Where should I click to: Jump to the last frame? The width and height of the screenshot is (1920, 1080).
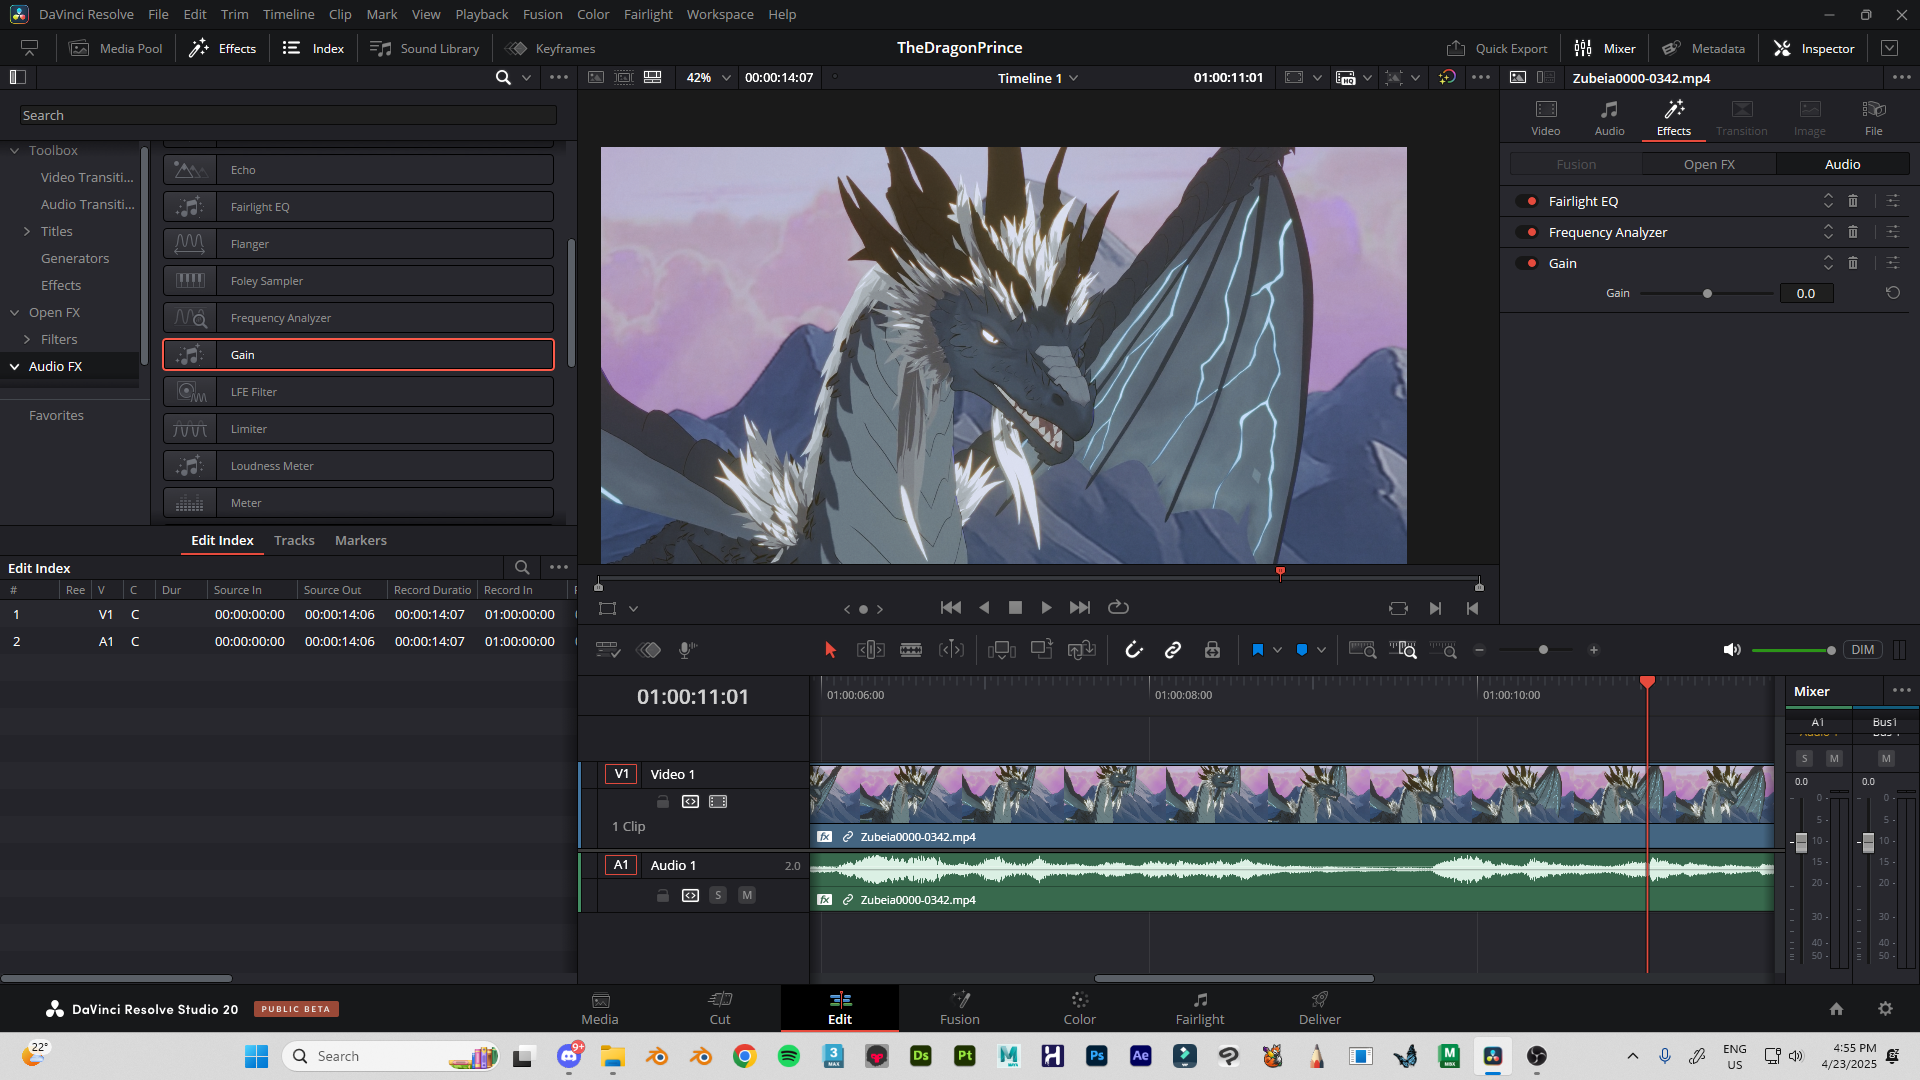pos(1080,608)
